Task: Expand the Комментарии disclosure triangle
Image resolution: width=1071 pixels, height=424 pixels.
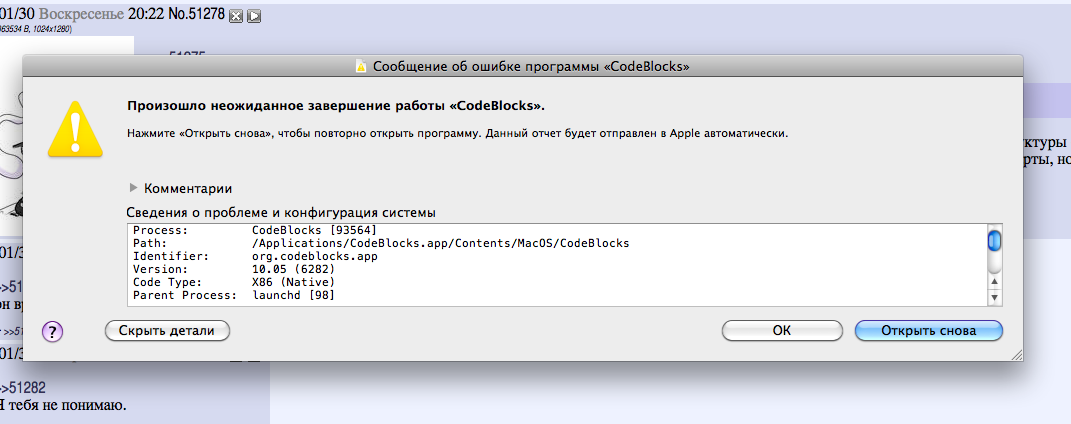Action: [x=134, y=188]
